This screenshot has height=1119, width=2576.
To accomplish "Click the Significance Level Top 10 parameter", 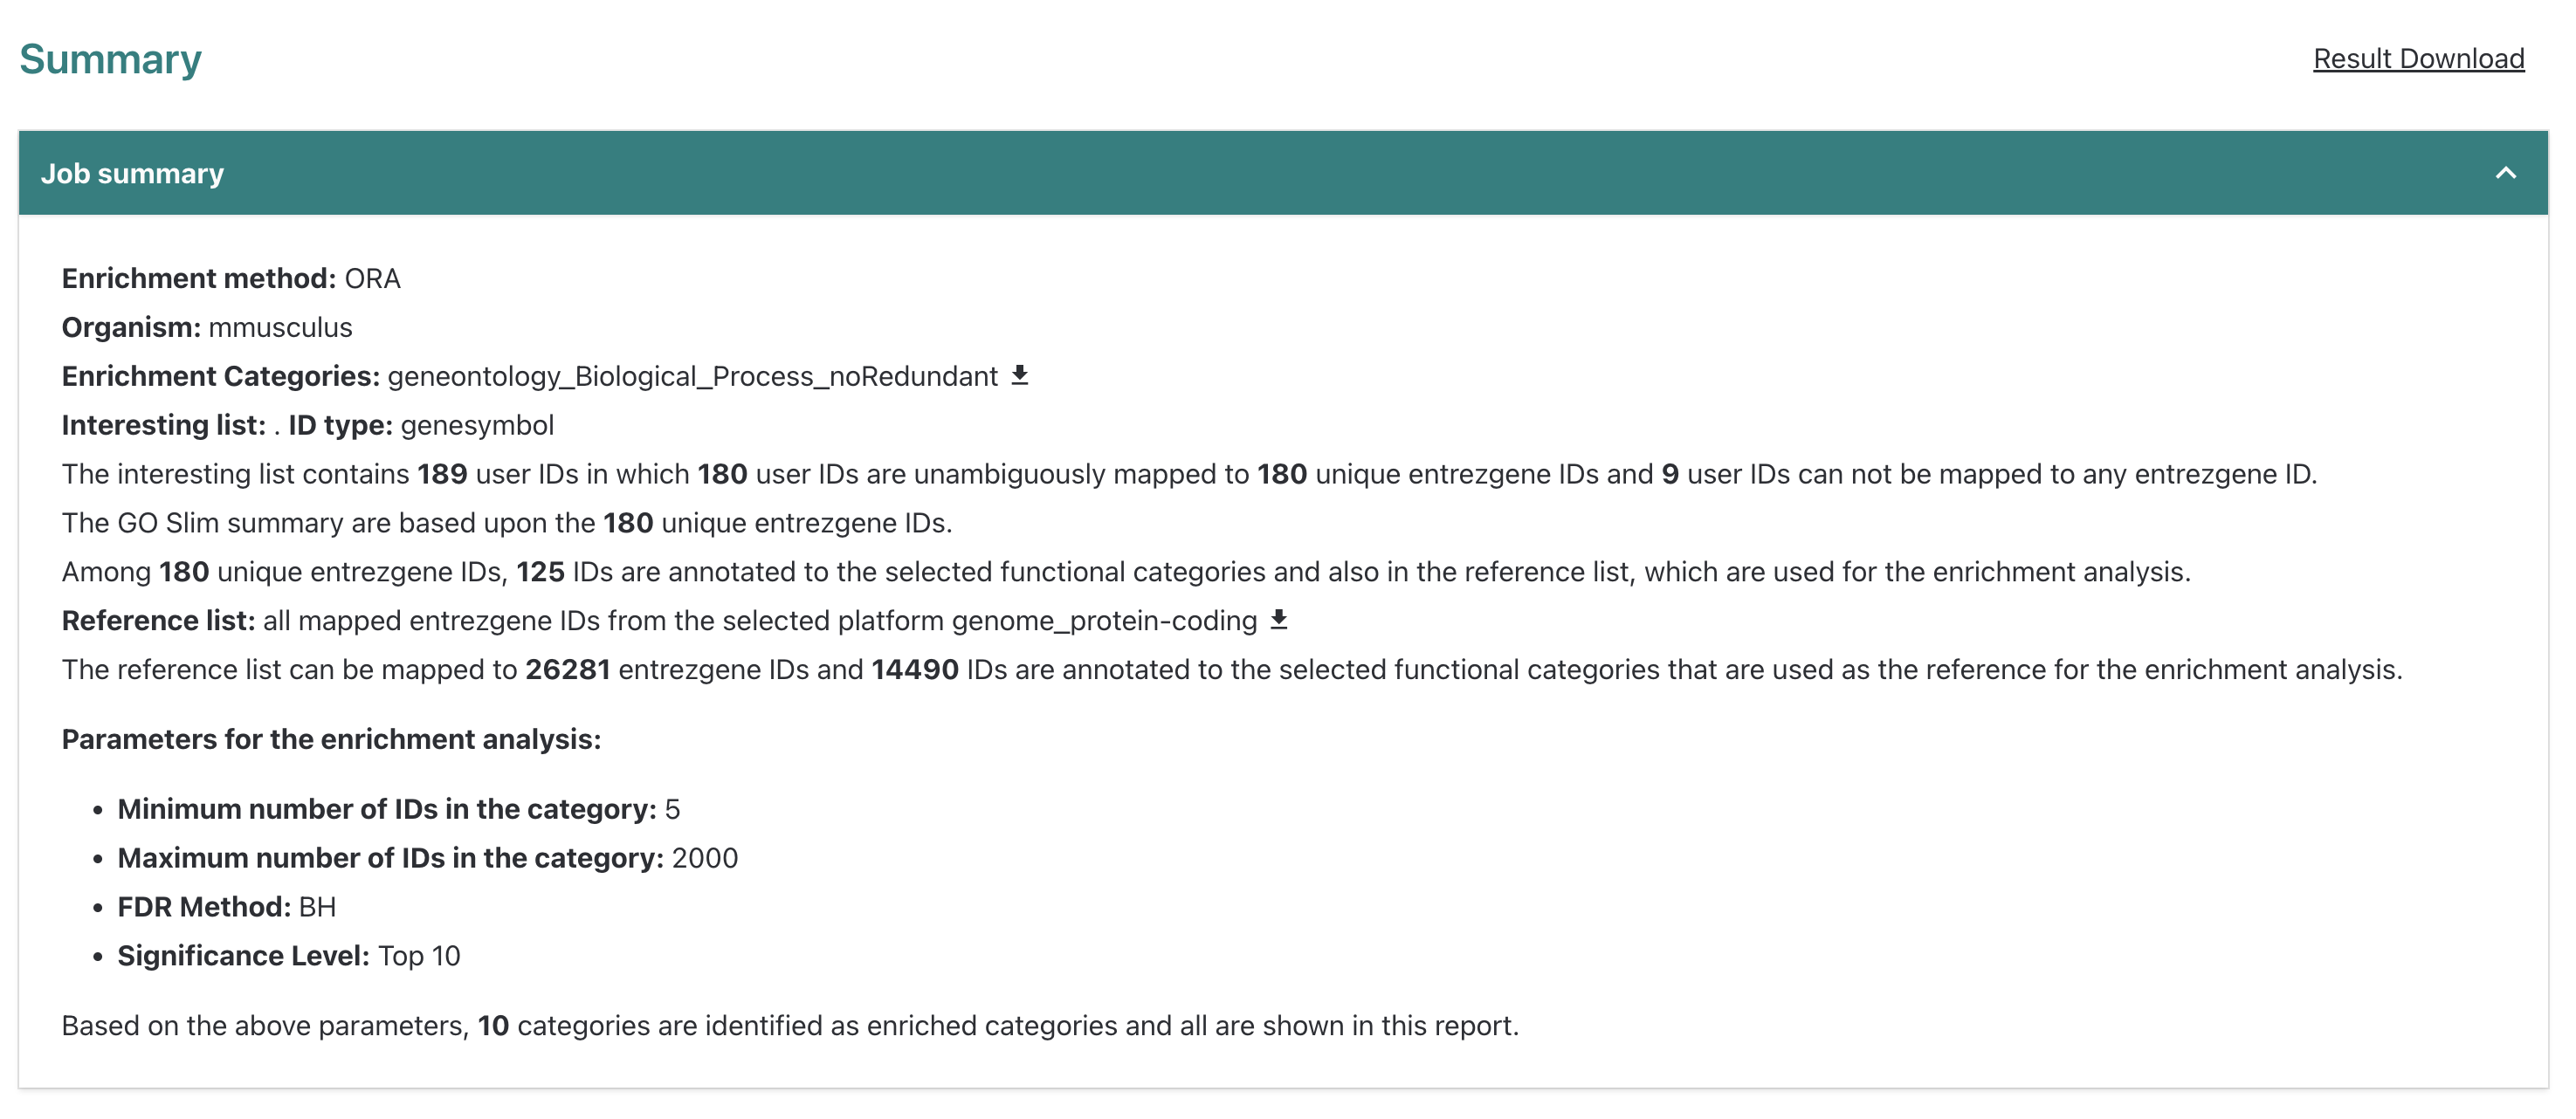I will click(288, 956).
